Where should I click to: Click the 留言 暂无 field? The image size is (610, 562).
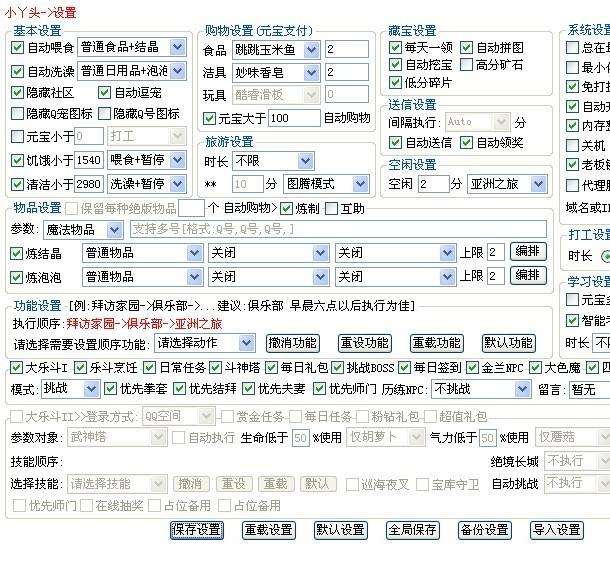click(589, 389)
